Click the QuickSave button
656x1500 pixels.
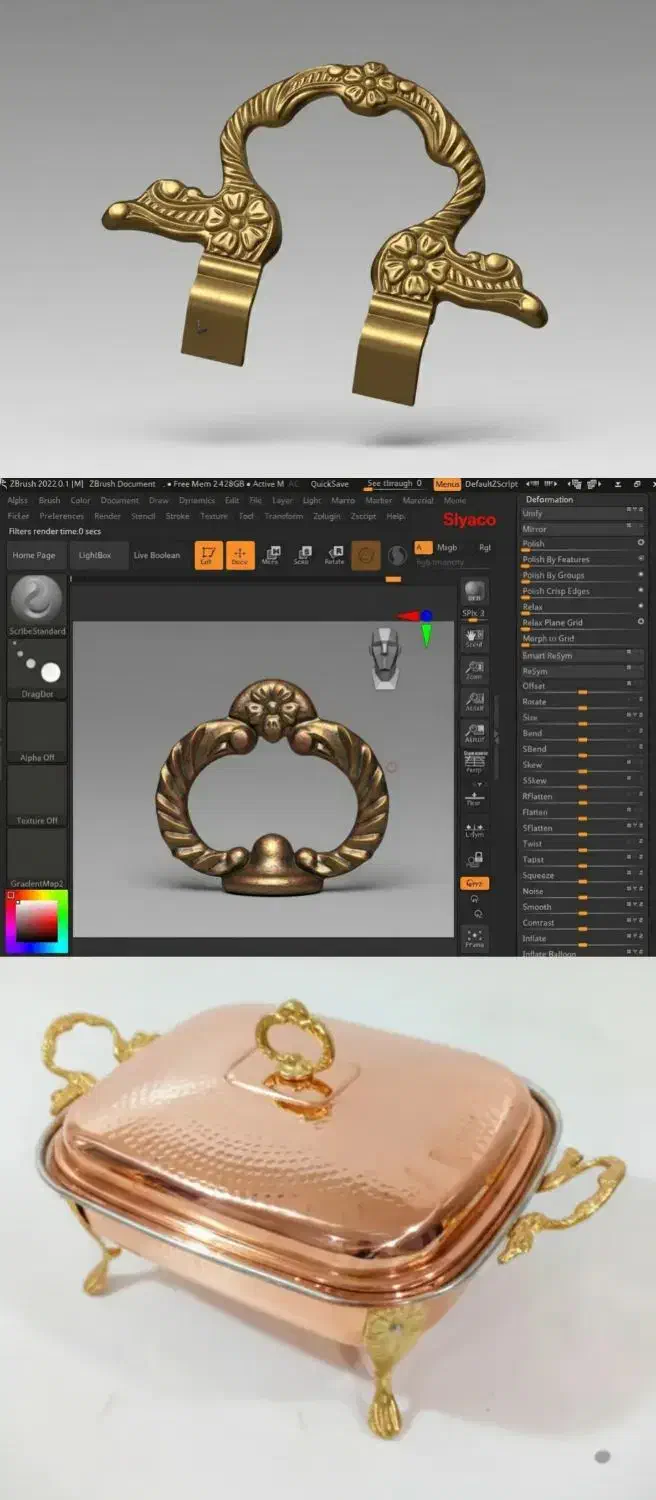(329, 484)
